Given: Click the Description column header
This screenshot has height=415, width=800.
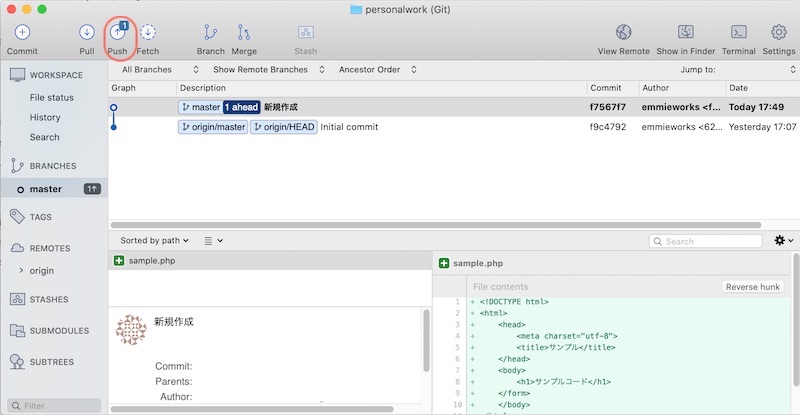Looking at the screenshot, I should tap(203, 88).
